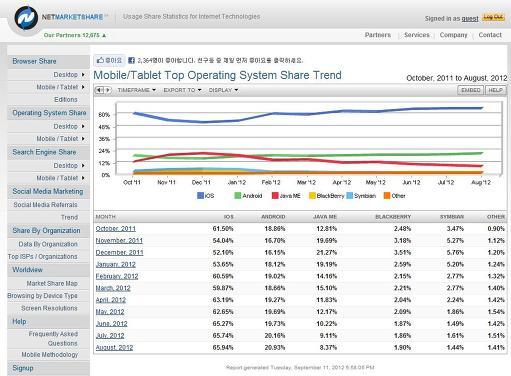Open May, 2012 row link
The image size is (511, 376).
click(x=110, y=312)
